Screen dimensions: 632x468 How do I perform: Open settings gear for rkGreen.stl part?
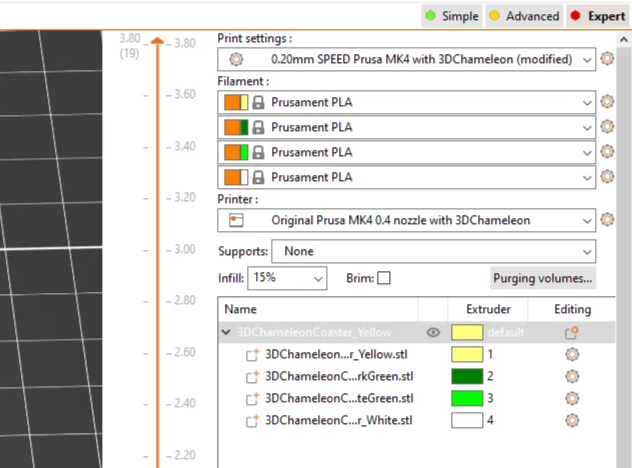(572, 376)
